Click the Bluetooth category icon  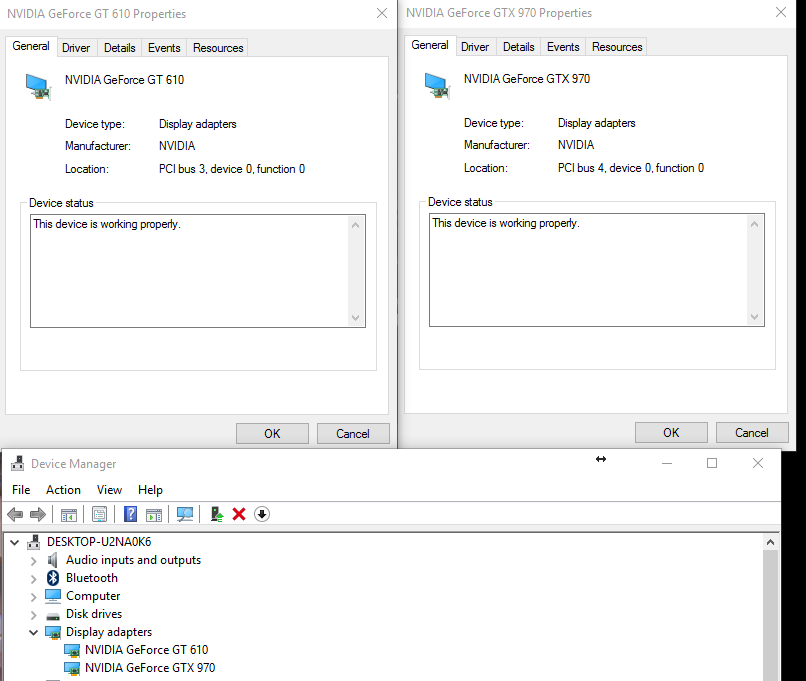pyautogui.click(x=53, y=578)
